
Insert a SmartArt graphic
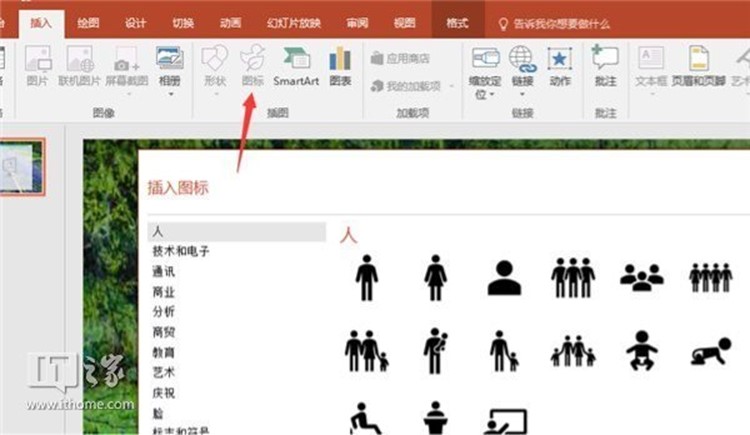(296, 65)
